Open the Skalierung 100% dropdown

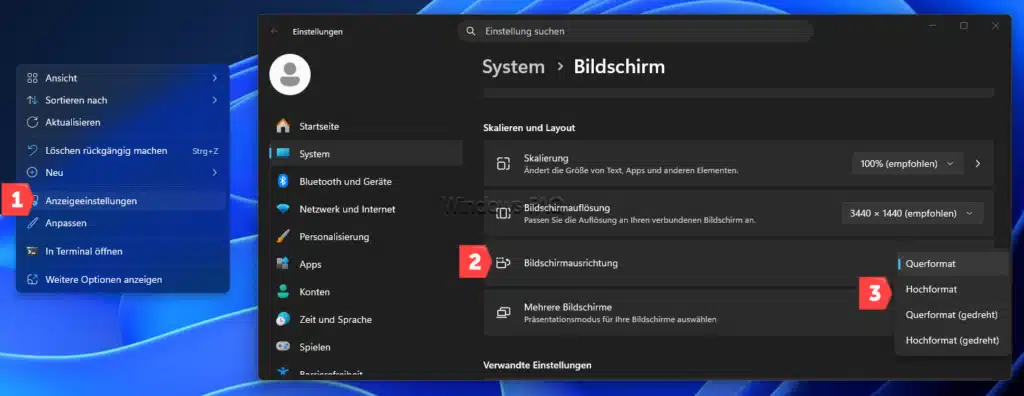(x=907, y=163)
